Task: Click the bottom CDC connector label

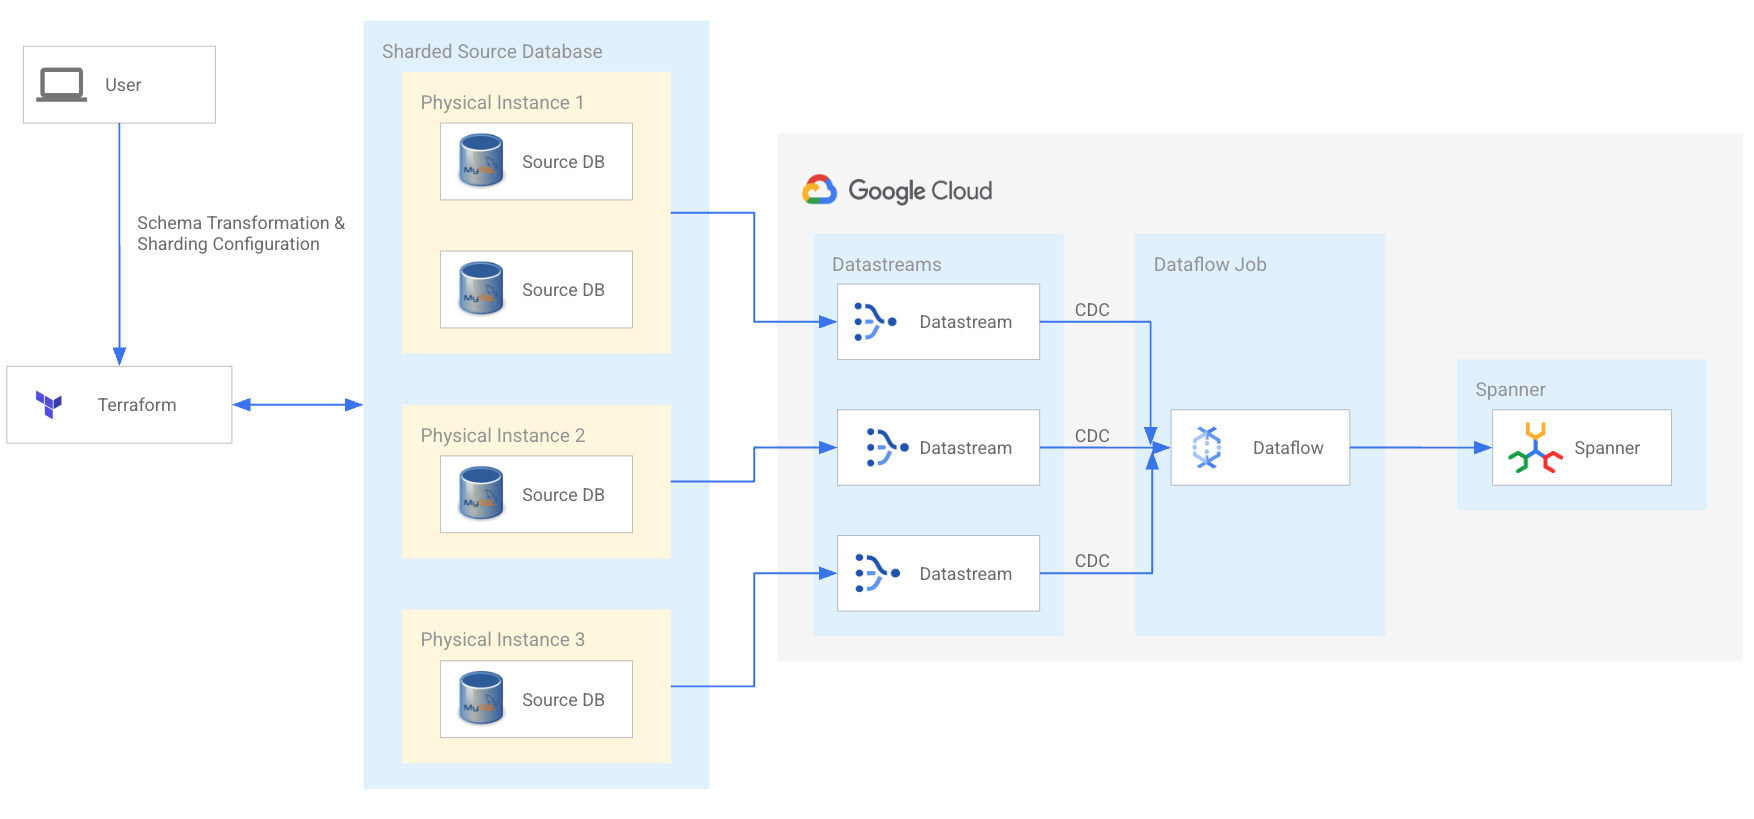Action: click(x=1092, y=561)
